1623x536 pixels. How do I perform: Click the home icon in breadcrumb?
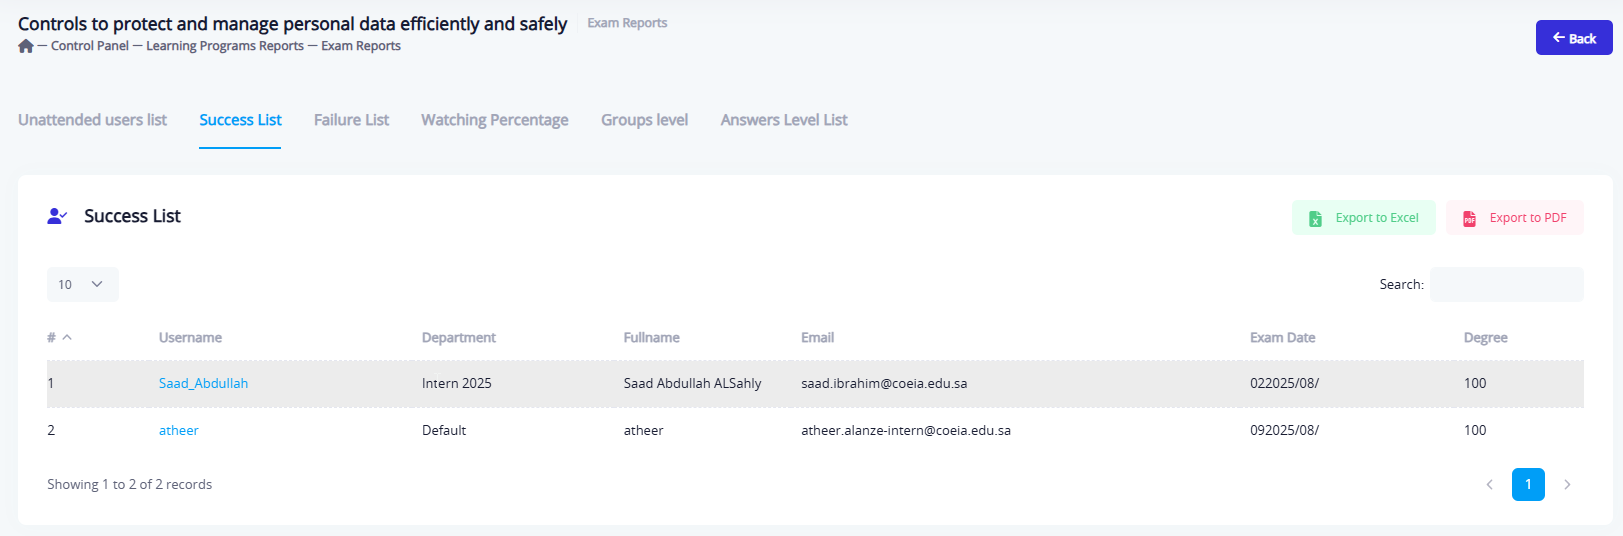tap(26, 46)
